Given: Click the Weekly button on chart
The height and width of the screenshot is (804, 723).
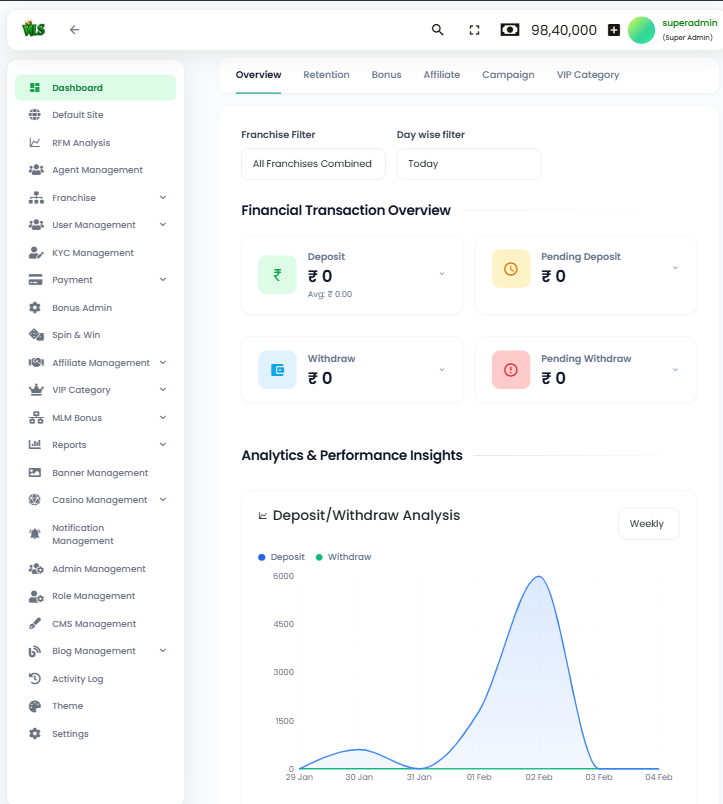Looking at the screenshot, I should pyautogui.click(x=647, y=524).
